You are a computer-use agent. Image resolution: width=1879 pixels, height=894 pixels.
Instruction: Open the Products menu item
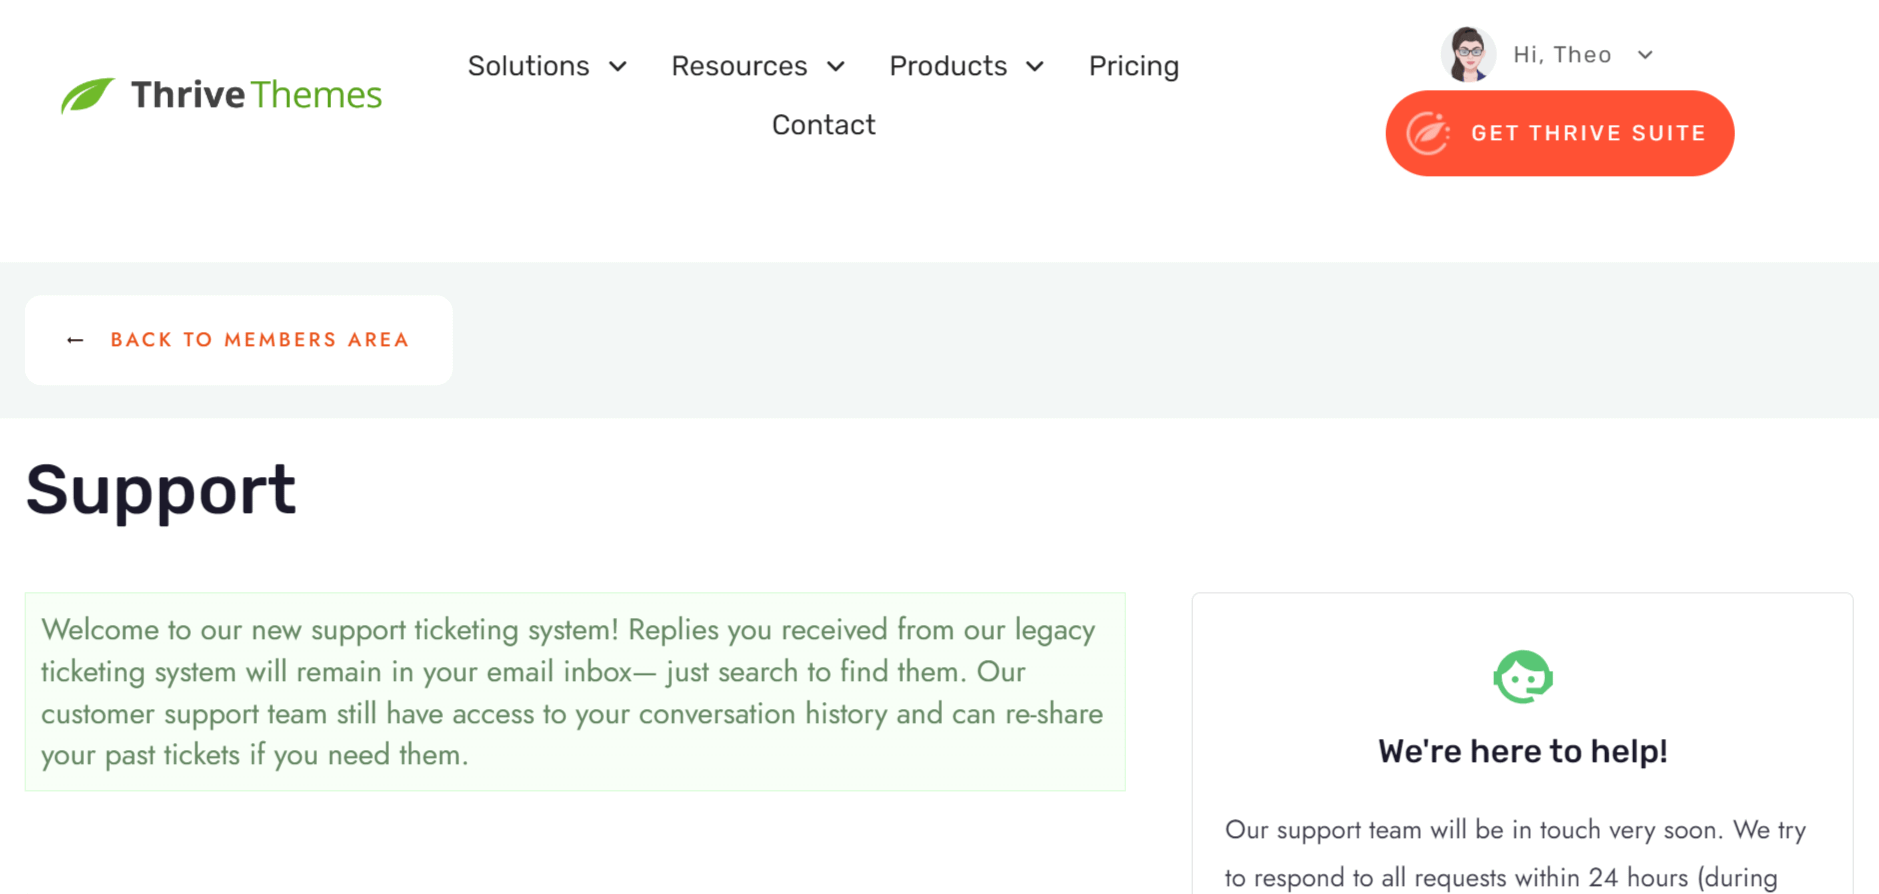[948, 66]
